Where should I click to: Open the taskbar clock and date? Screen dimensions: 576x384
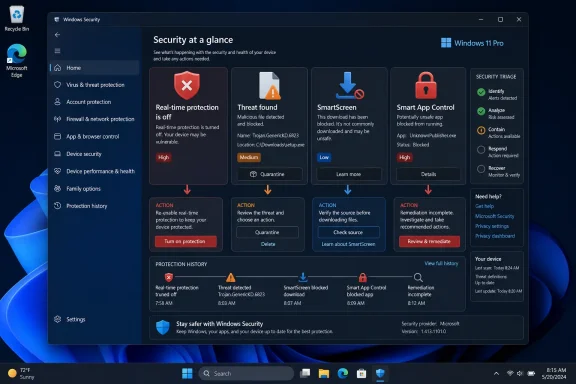click(554, 373)
